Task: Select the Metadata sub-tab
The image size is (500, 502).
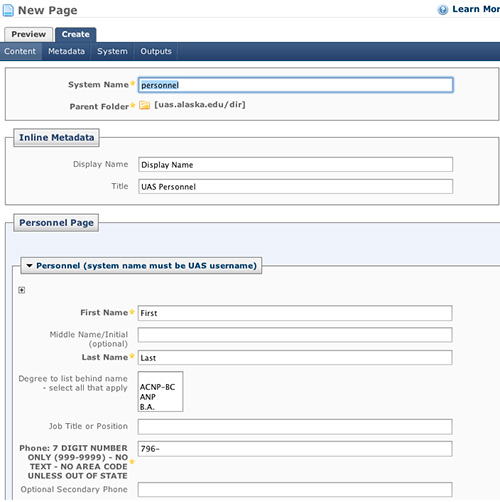Action: 66,51
